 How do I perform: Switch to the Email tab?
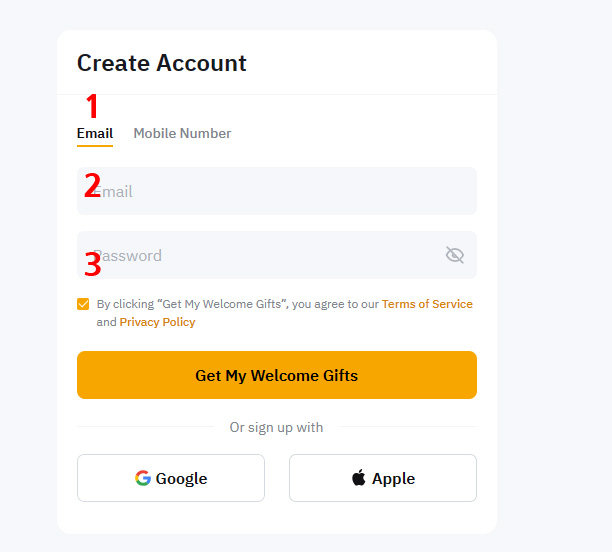[95, 134]
